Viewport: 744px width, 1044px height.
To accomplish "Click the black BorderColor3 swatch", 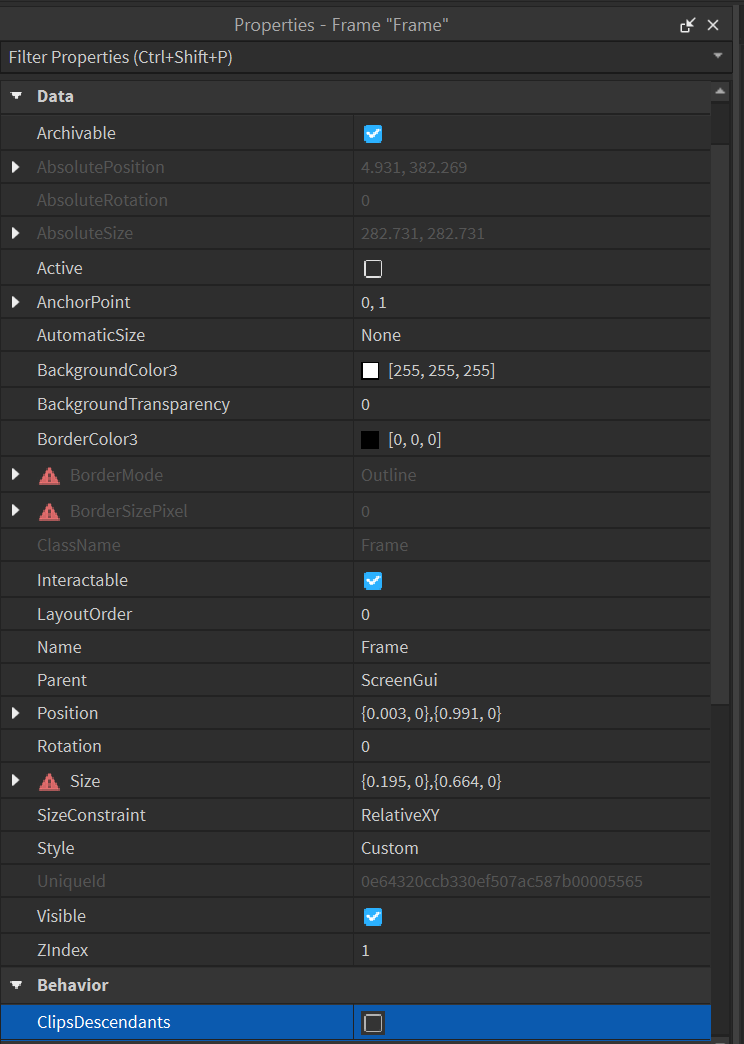I will [x=370, y=439].
